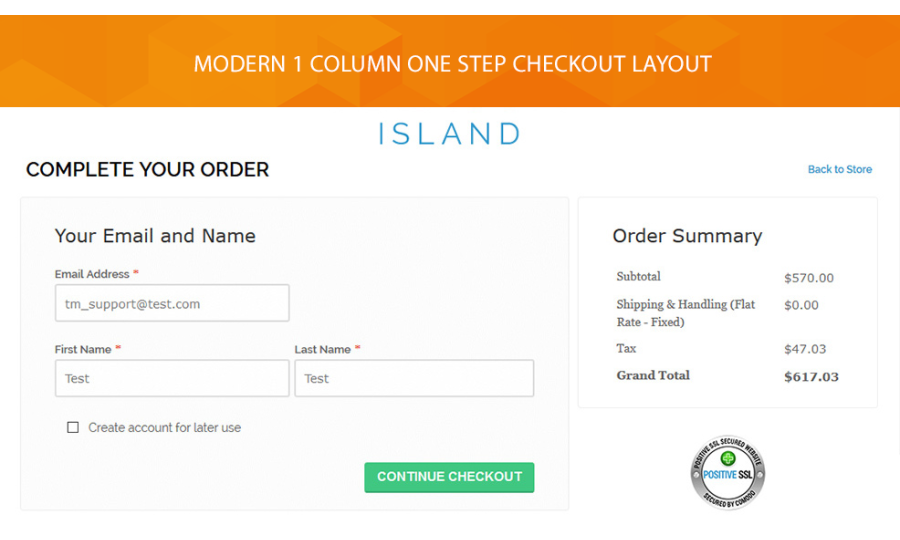Click the Last Name field label

pos(322,349)
